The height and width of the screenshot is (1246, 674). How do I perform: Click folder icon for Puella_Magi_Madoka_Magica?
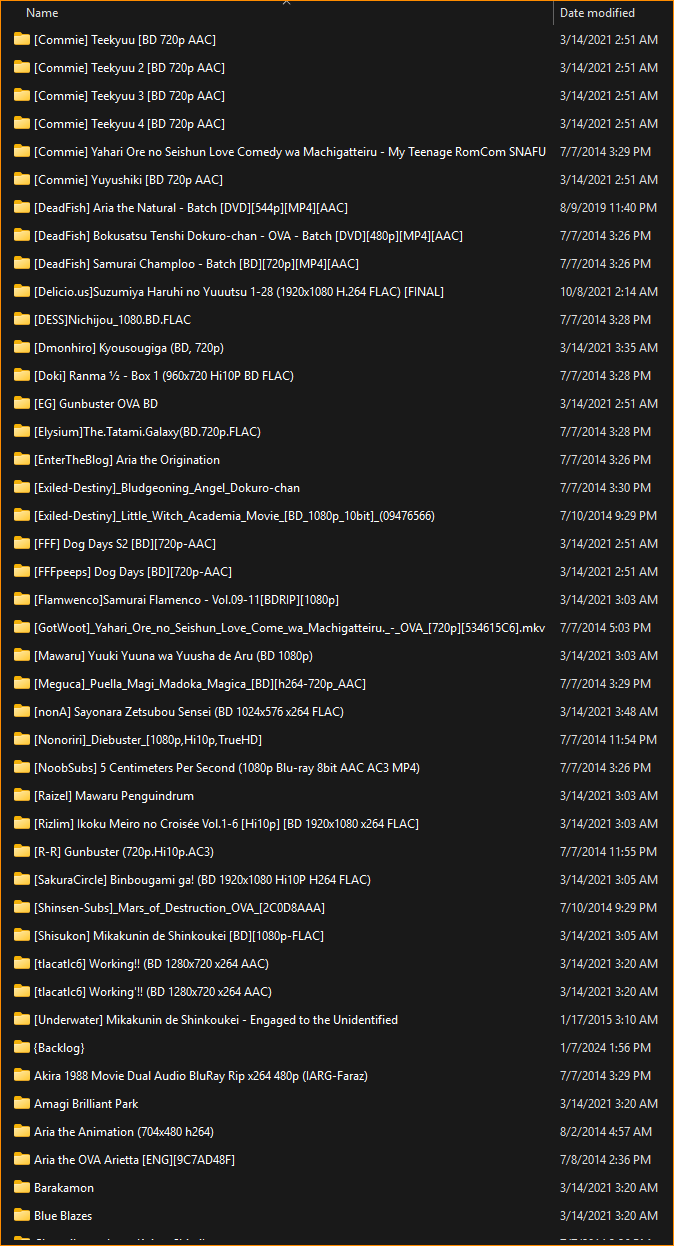click(x=22, y=684)
